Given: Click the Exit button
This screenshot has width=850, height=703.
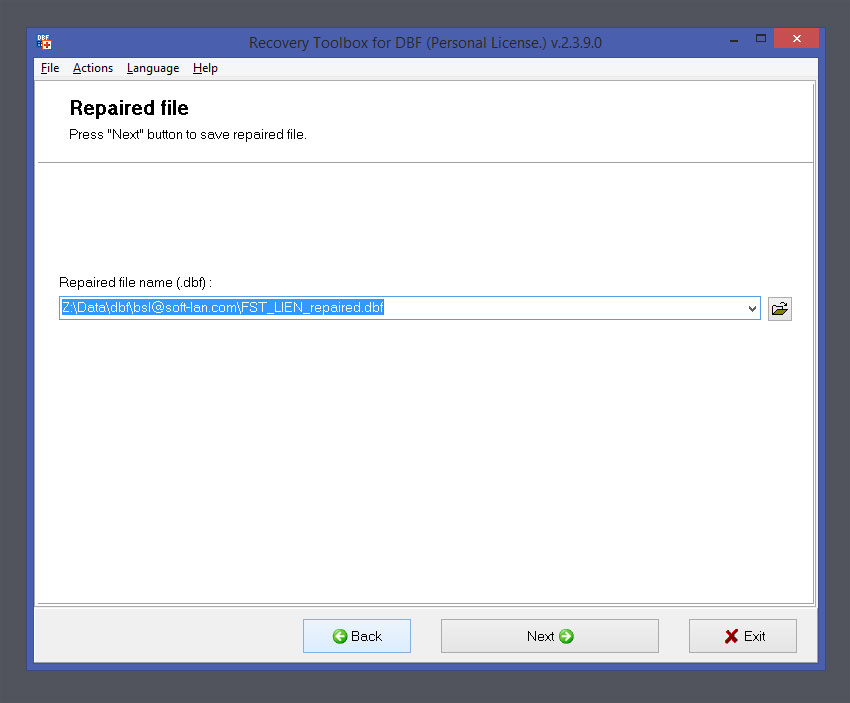Looking at the screenshot, I should click(743, 636).
